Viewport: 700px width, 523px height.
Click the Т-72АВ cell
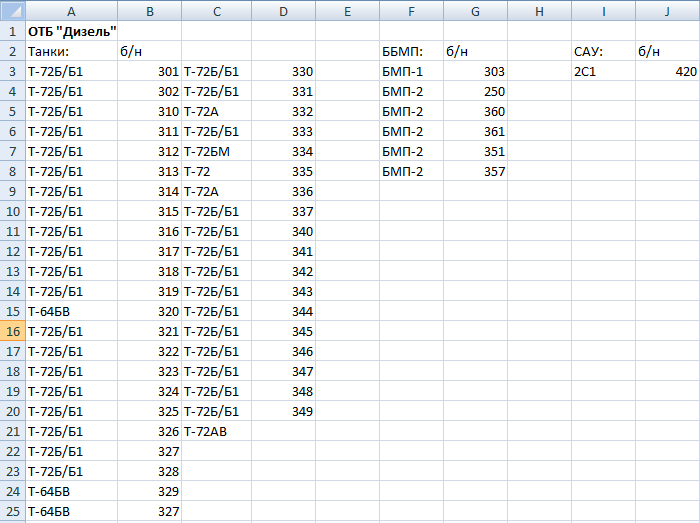[x=217, y=431]
